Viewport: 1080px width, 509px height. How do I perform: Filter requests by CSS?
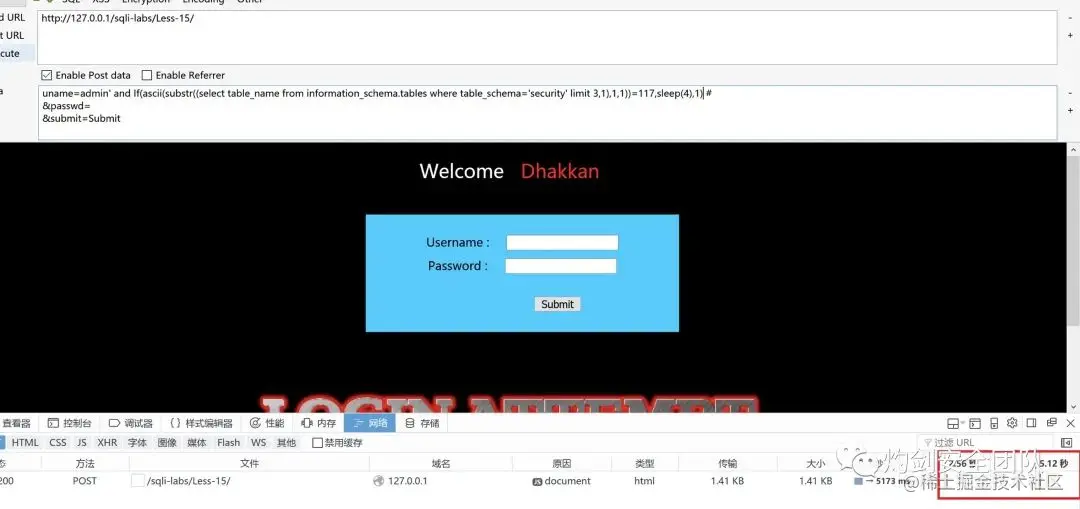coord(58,443)
